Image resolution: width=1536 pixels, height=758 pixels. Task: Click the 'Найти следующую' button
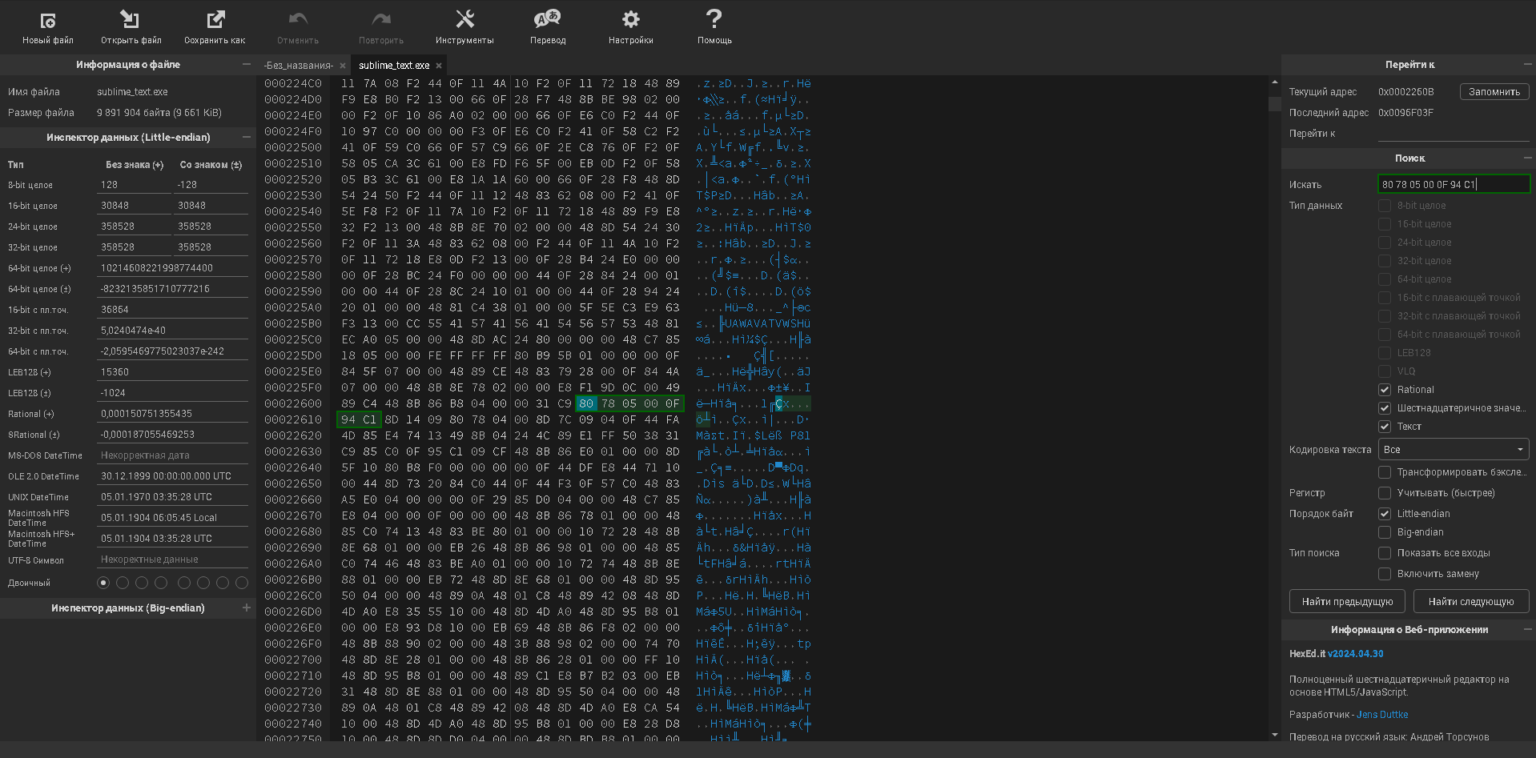coord(1470,601)
